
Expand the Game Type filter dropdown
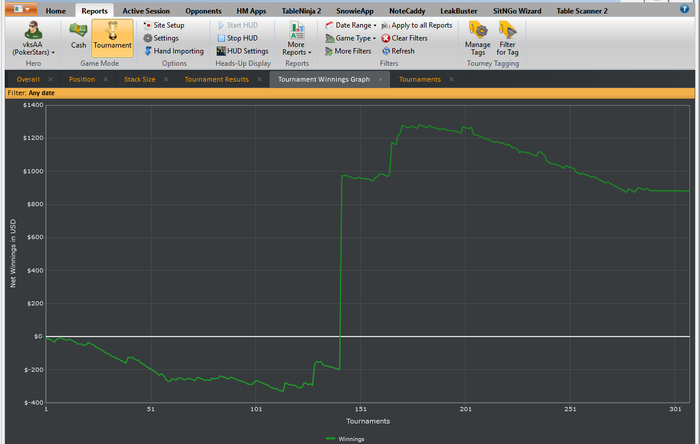click(351, 38)
